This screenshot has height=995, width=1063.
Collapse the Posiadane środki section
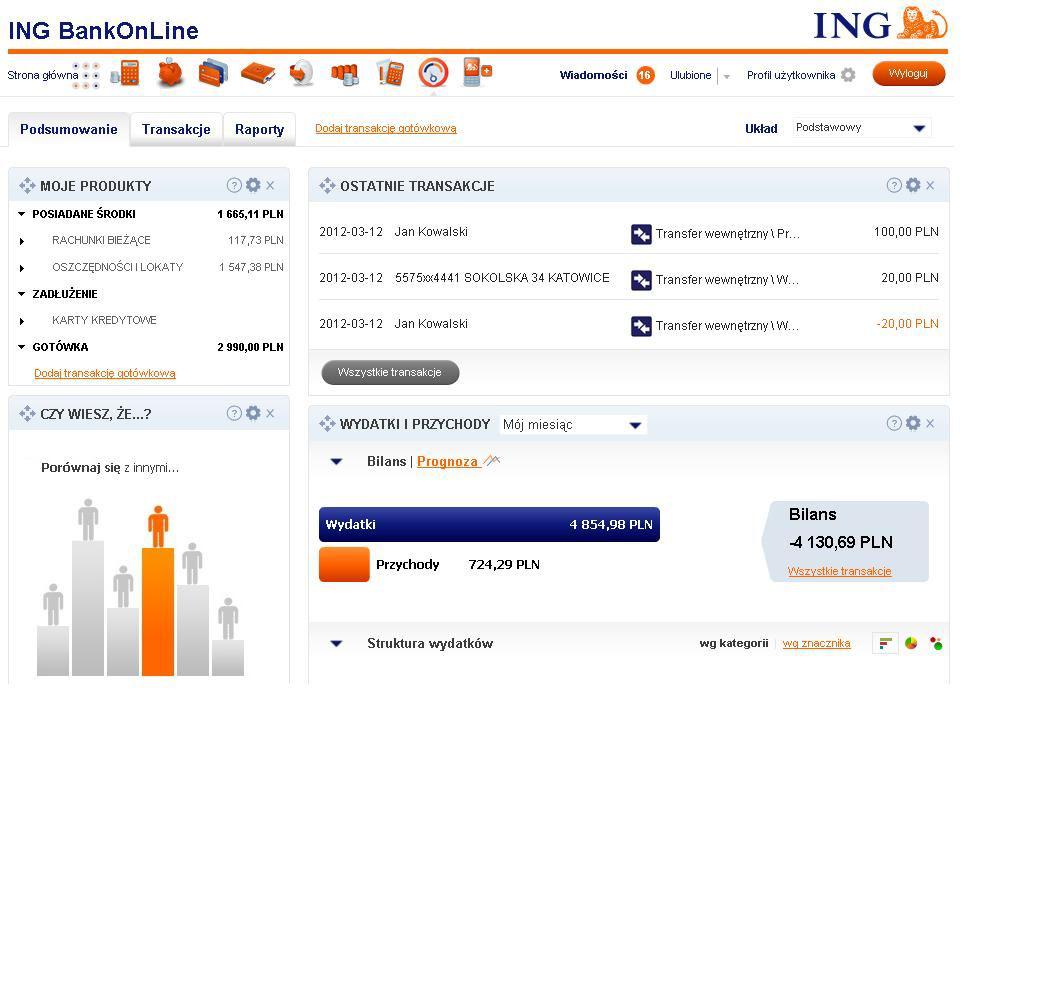tap(22, 214)
